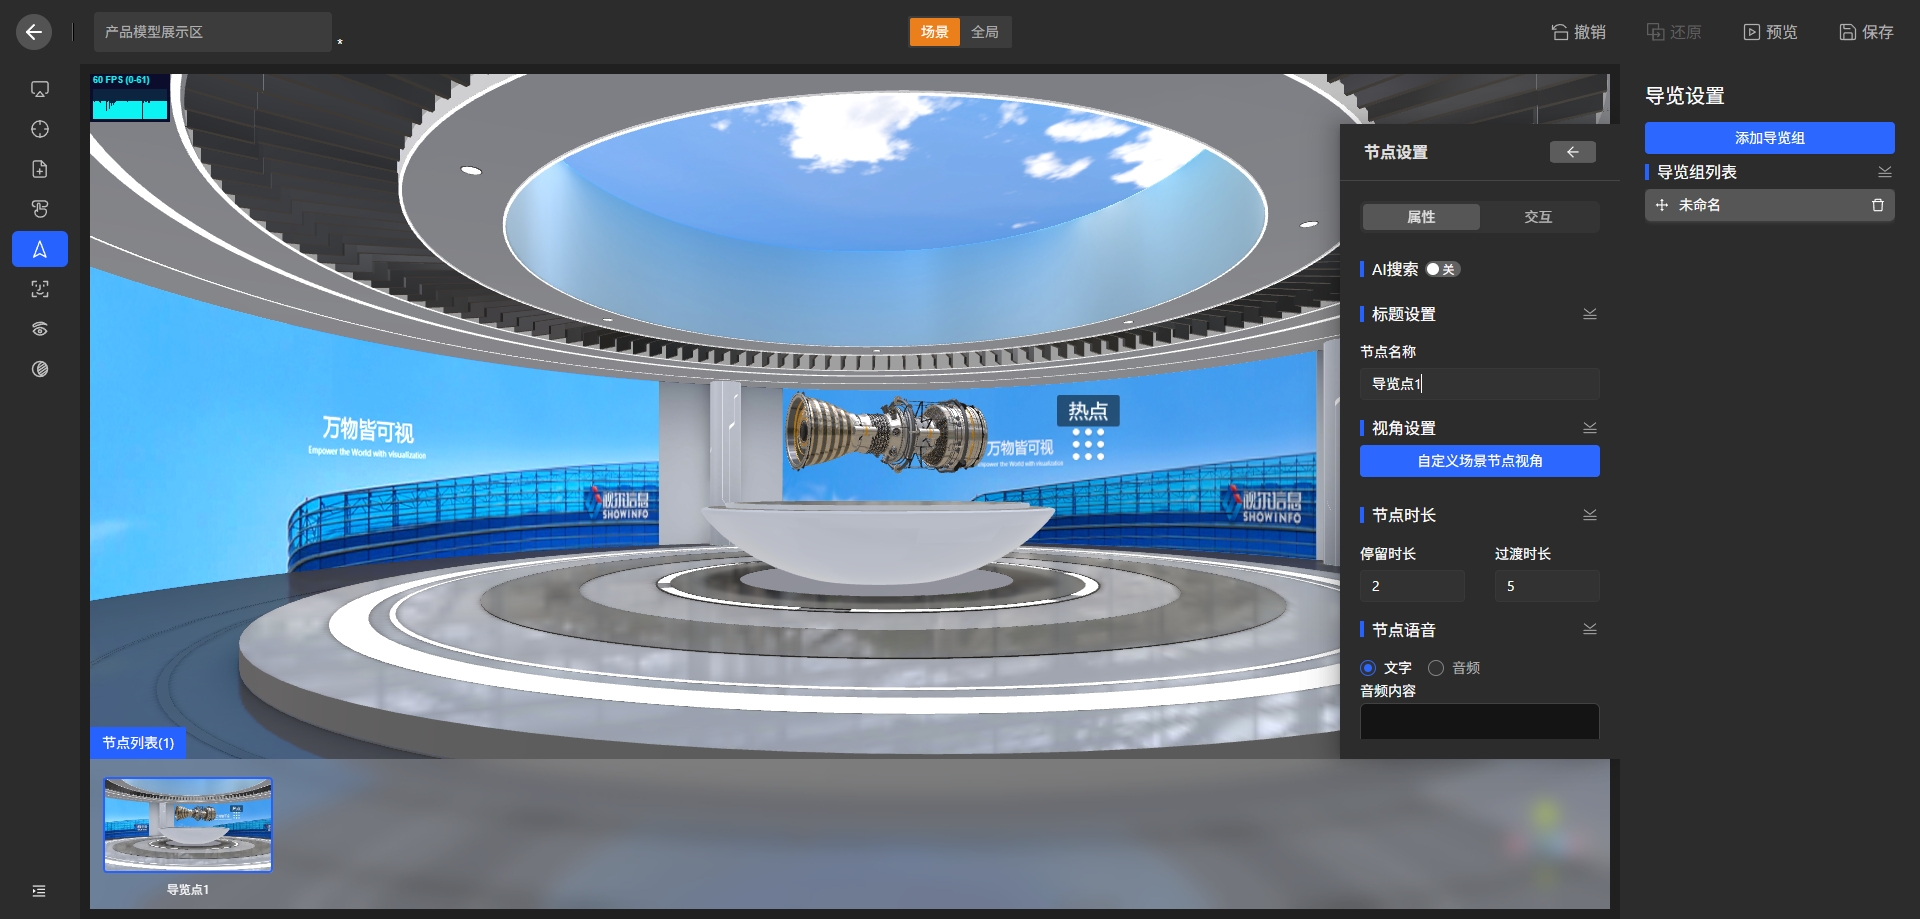
Task: Collapse the 节点时长 section
Action: (1589, 515)
